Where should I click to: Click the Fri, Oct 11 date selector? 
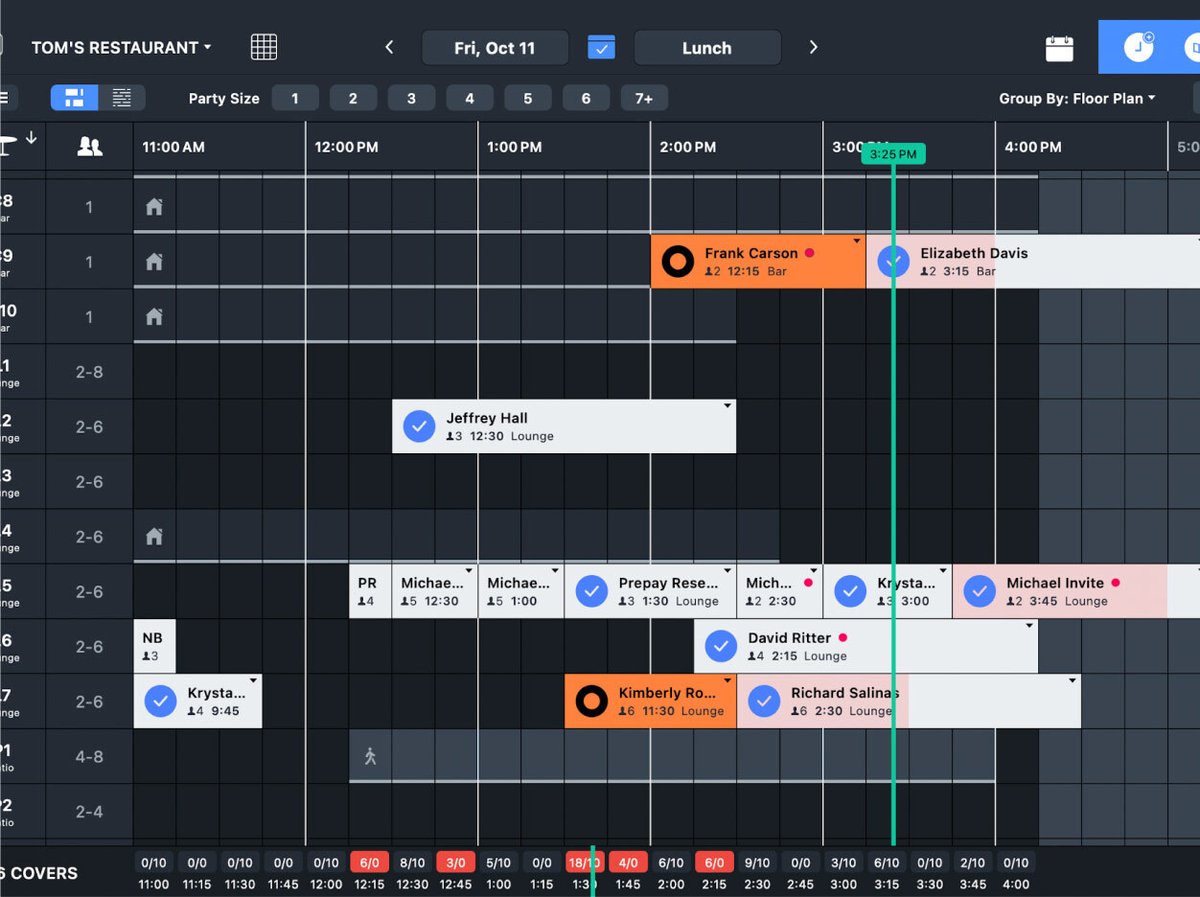[494, 47]
